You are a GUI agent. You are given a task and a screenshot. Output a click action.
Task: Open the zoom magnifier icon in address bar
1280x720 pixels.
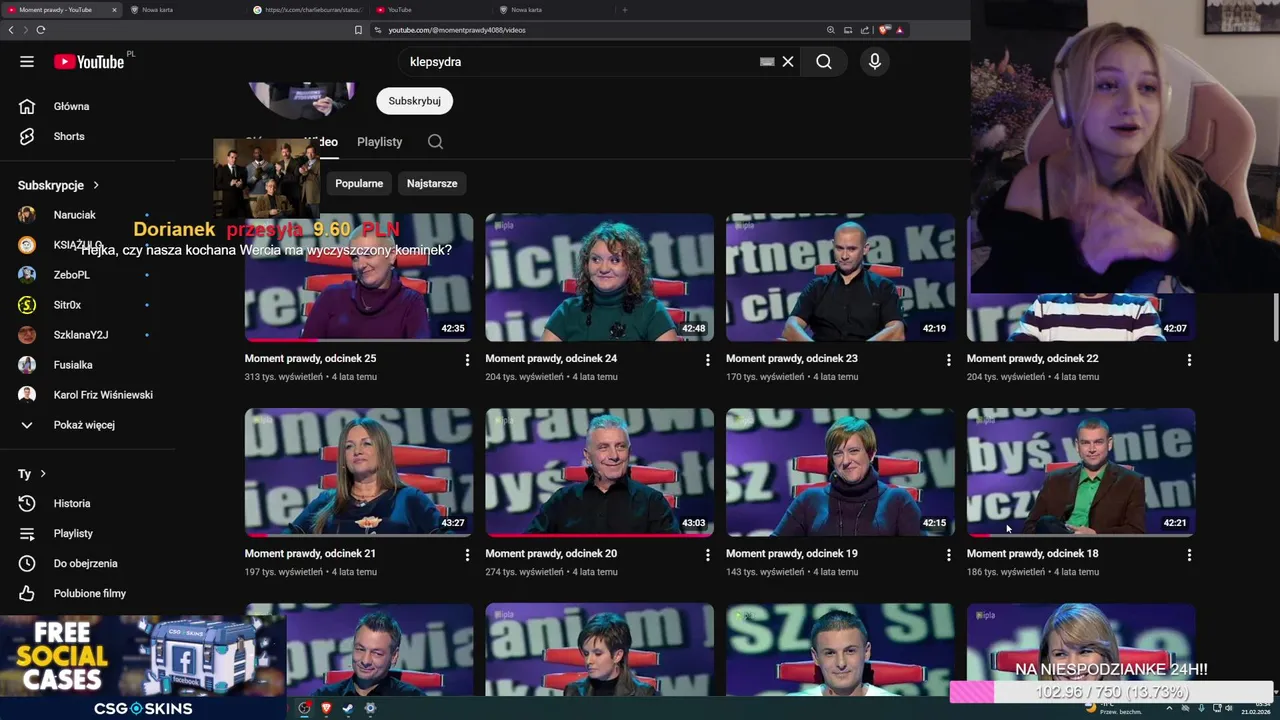point(830,30)
